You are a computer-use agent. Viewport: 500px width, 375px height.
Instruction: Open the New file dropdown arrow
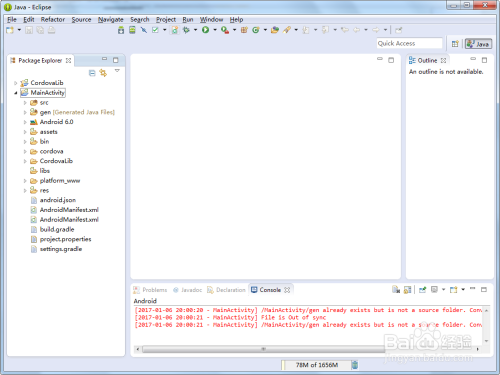pos(19,30)
